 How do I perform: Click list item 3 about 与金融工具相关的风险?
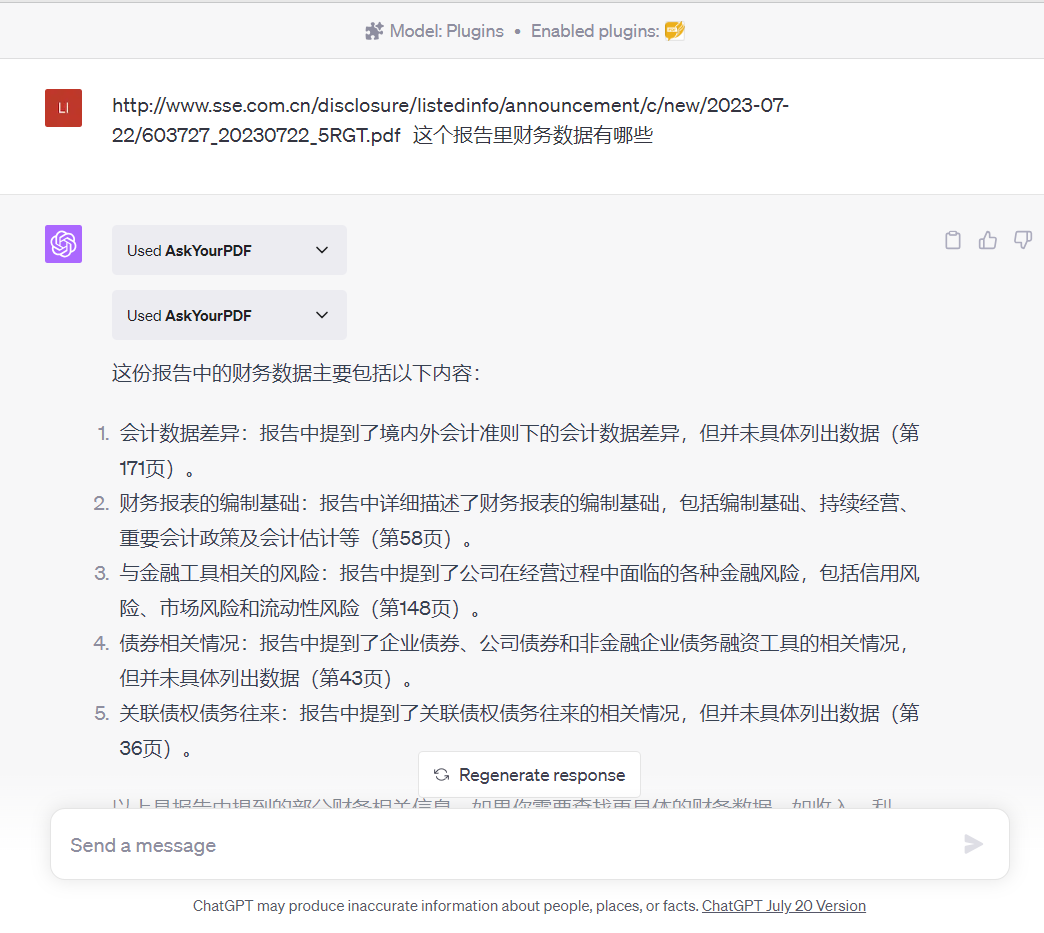click(x=519, y=574)
